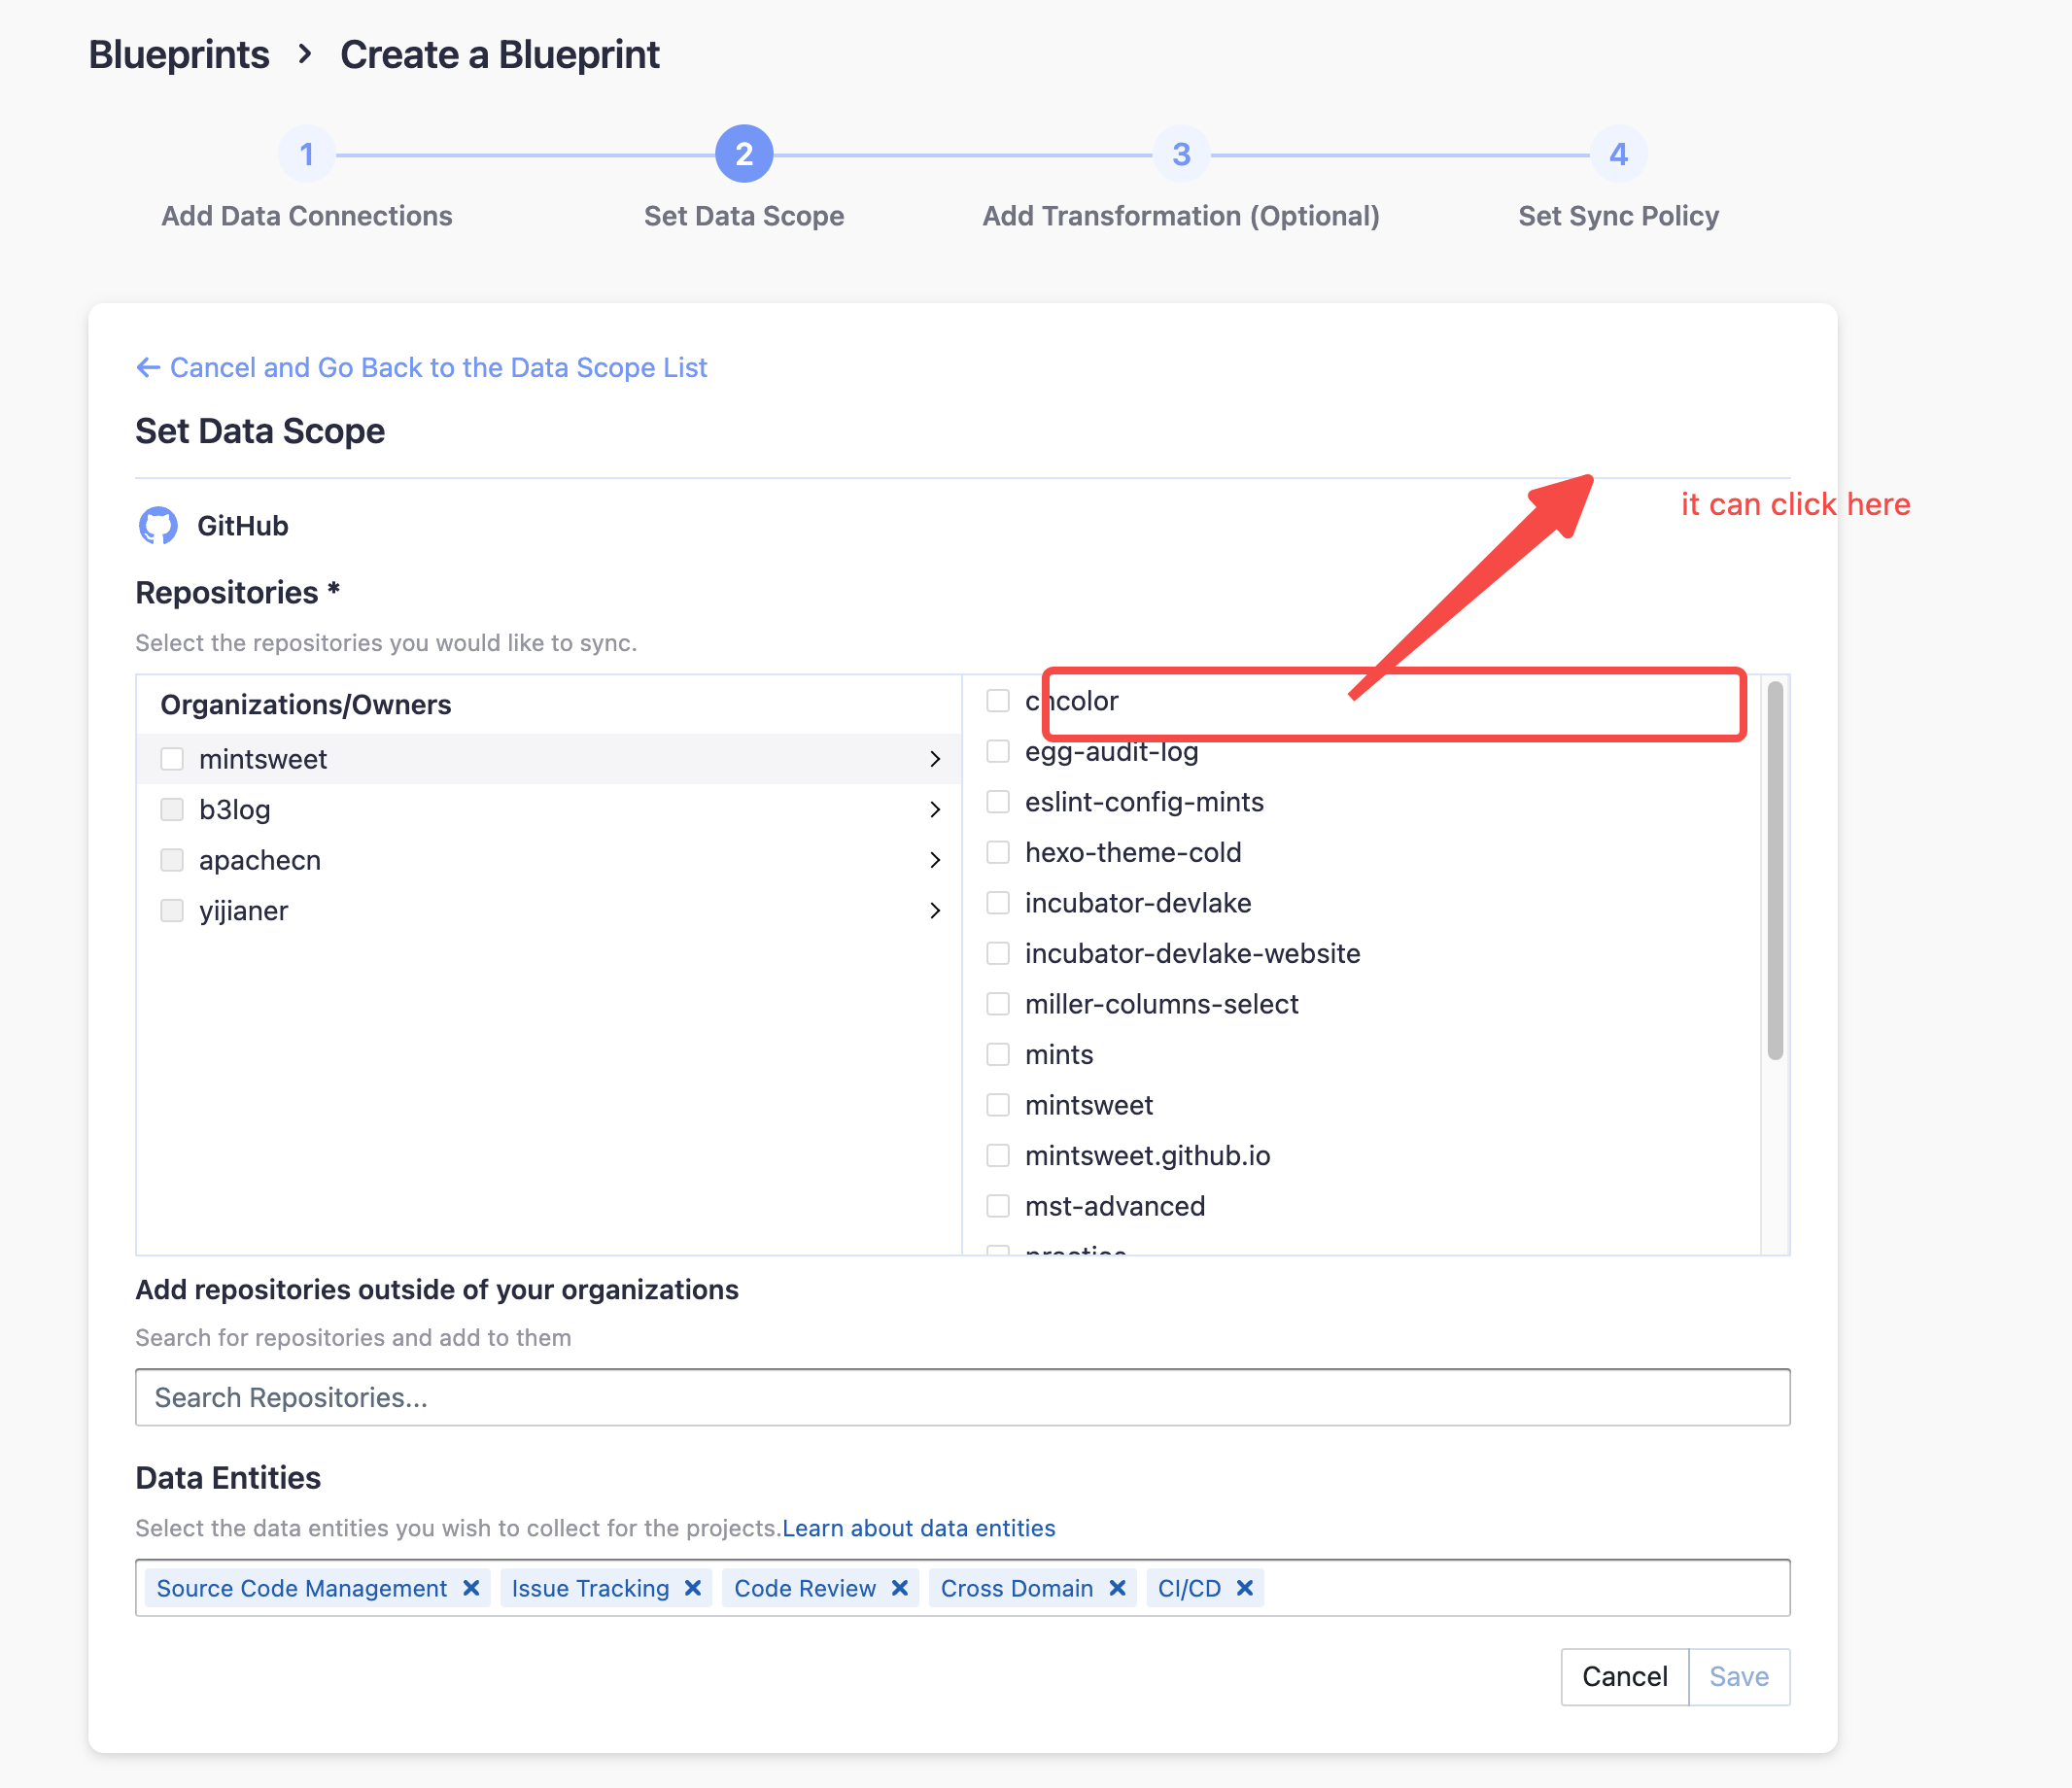Check the incubator-devlake repository checkbox

[x=997, y=902]
